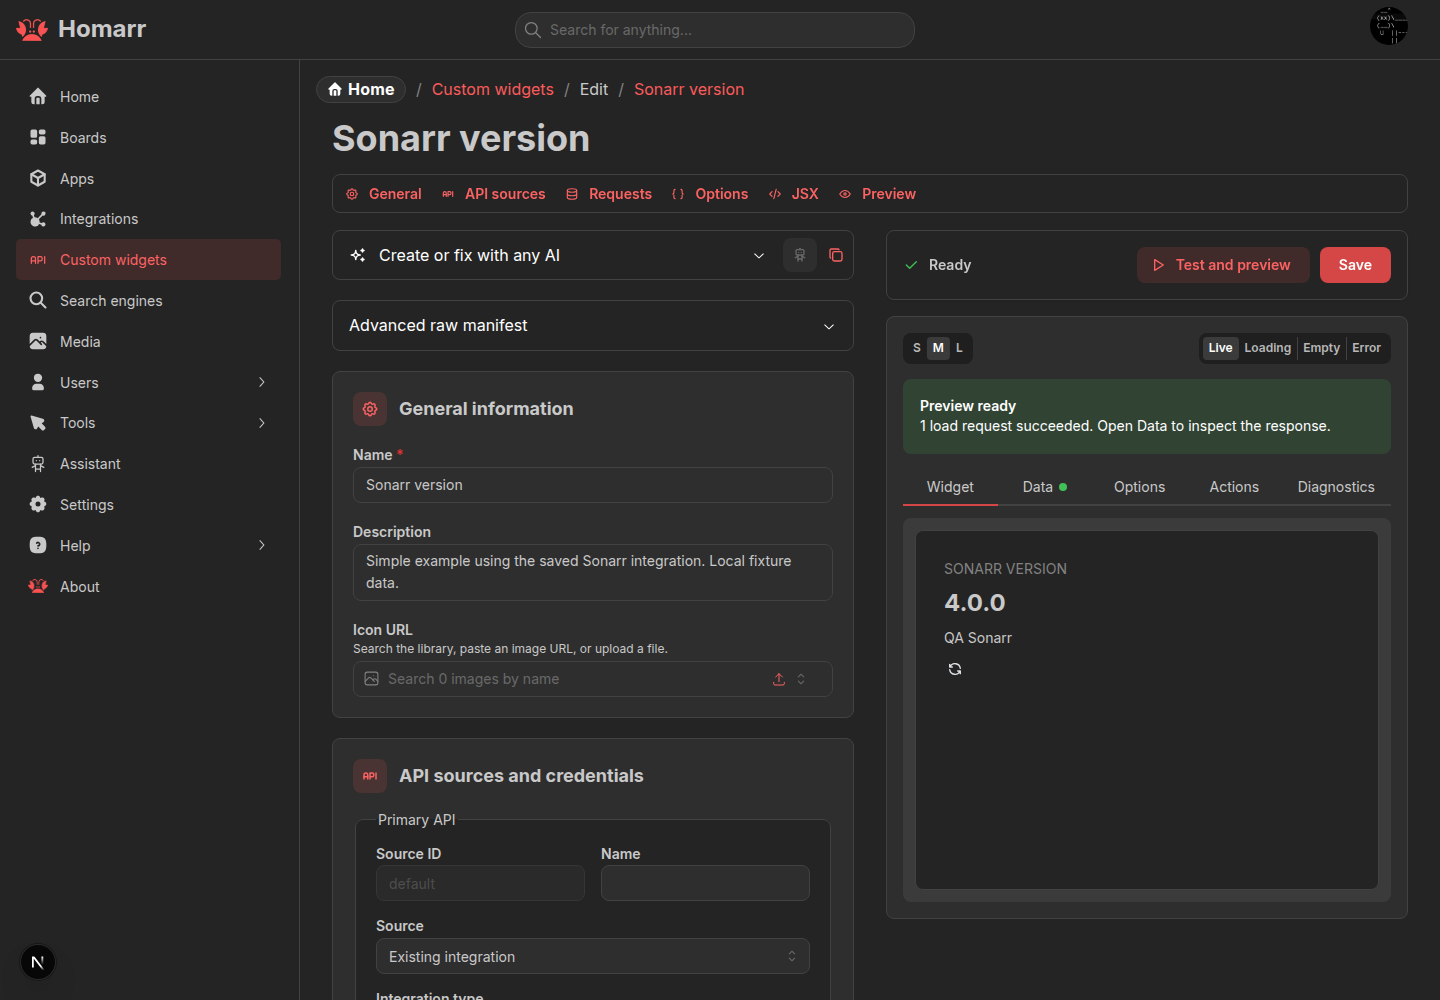
Task: Focus the Search for anything field
Action: (715, 30)
